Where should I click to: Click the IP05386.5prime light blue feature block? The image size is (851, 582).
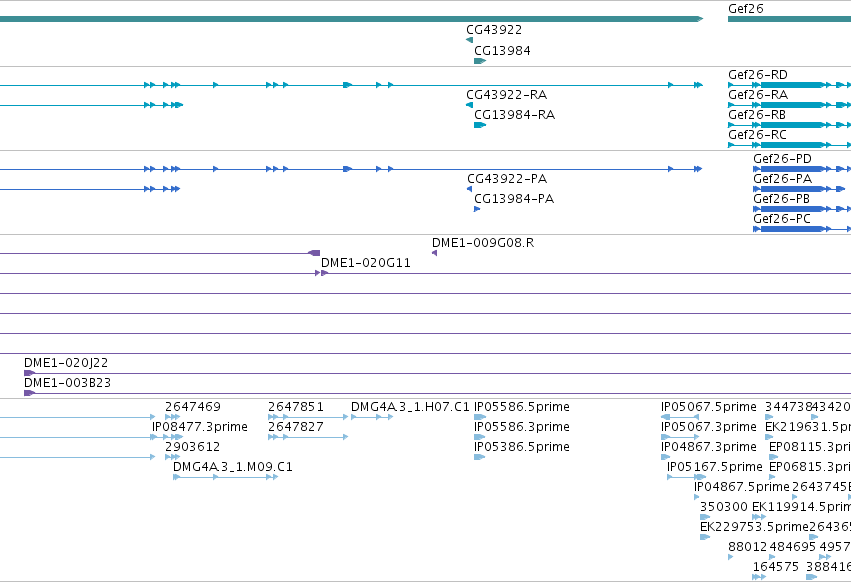click(479, 457)
